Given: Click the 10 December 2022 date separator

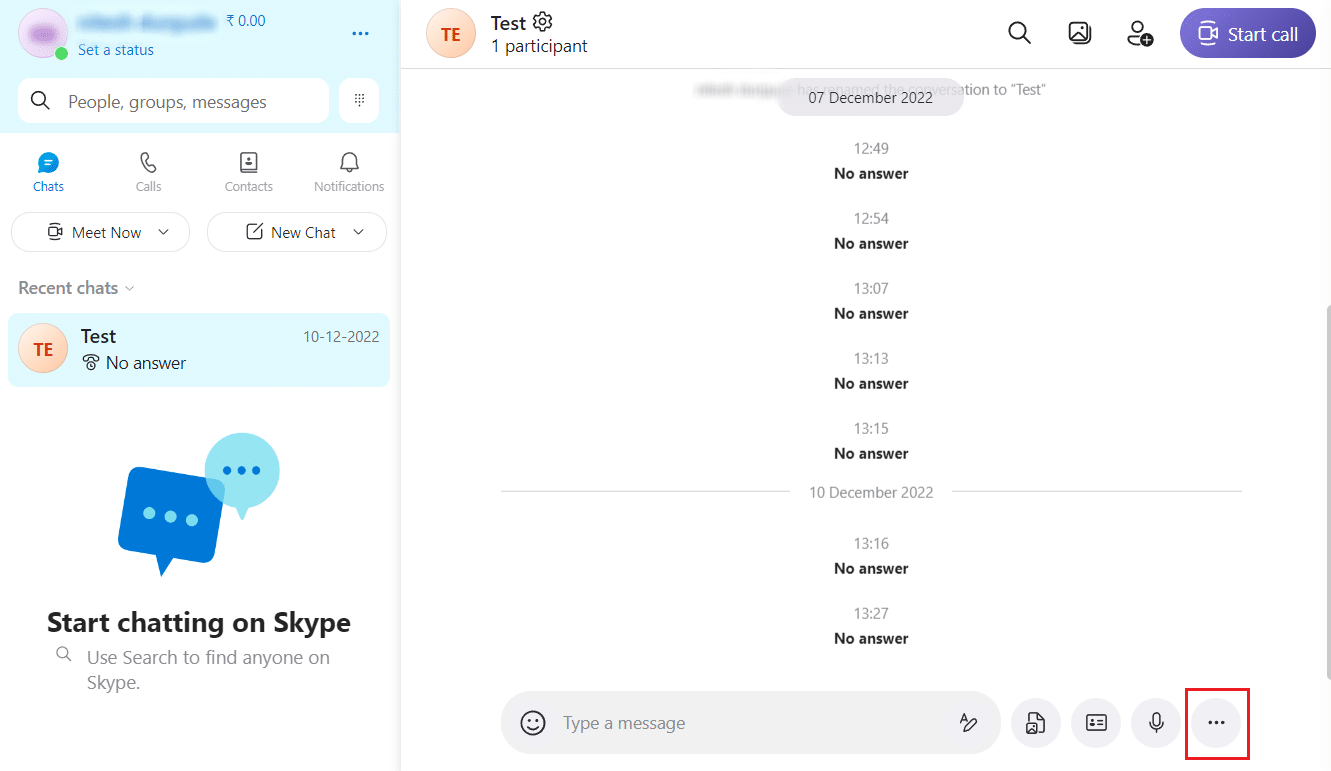Looking at the screenshot, I should 871,492.
